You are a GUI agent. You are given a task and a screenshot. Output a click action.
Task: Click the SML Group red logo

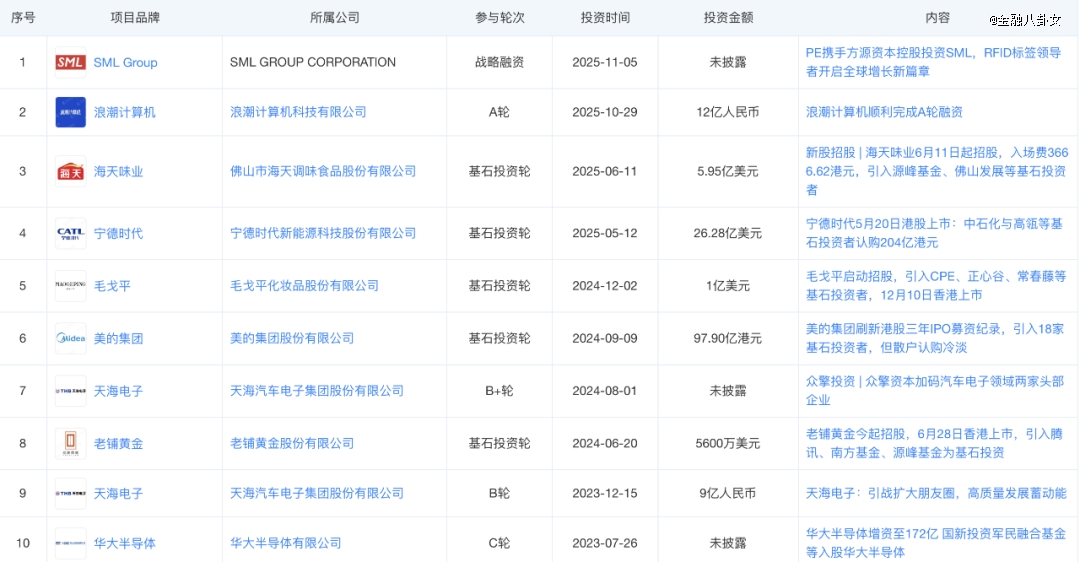(x=70, y=62)
